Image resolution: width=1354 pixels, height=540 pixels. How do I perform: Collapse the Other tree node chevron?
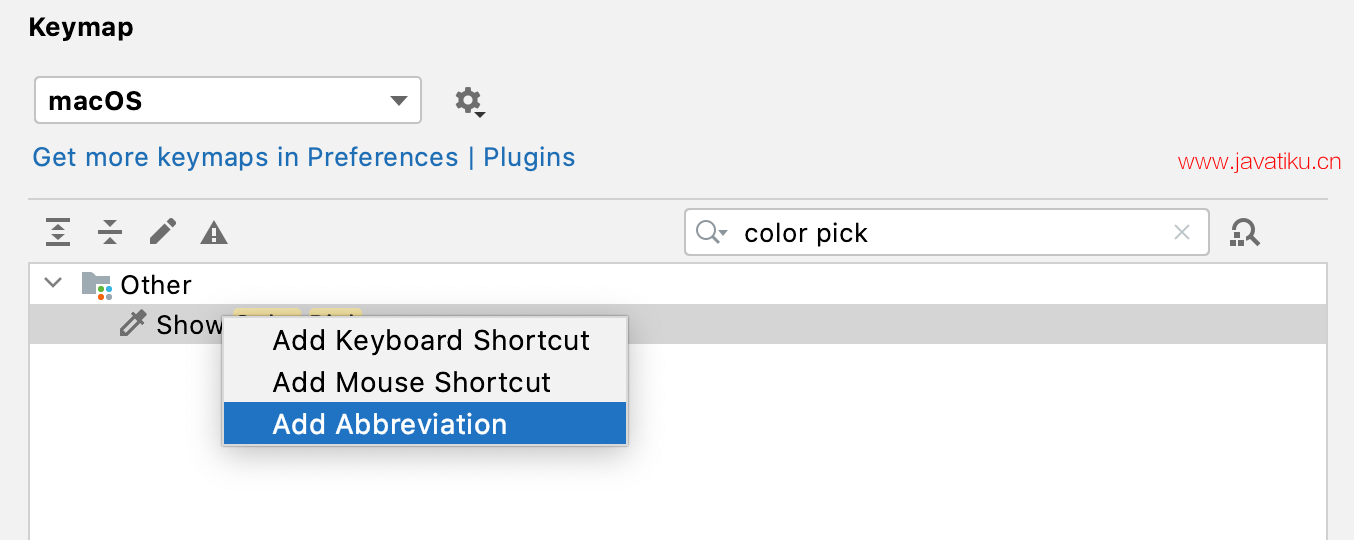pyautogui.click(x=54, y=284)
